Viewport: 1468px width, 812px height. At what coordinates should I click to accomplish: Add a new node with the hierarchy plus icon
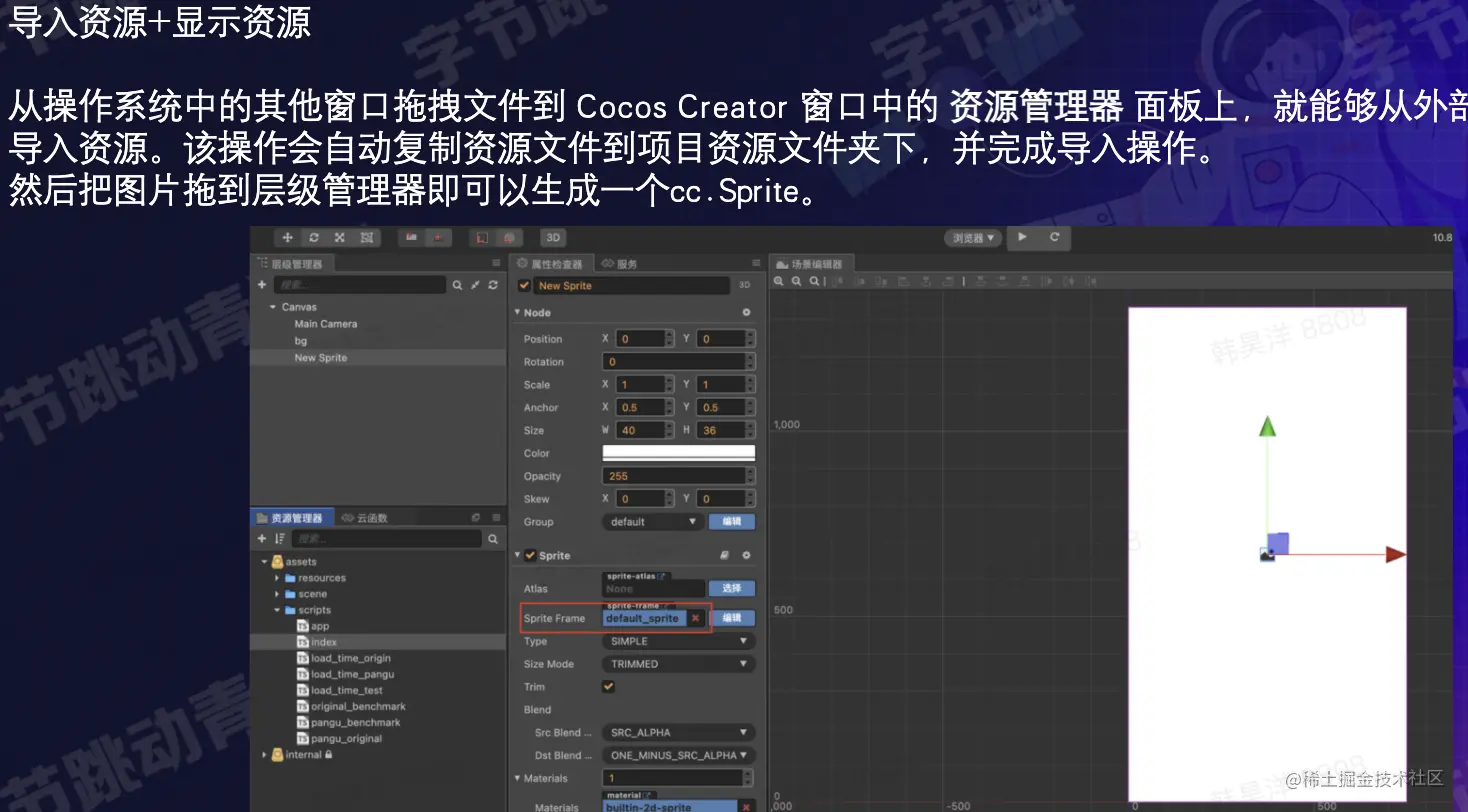[x=262, y=285]
